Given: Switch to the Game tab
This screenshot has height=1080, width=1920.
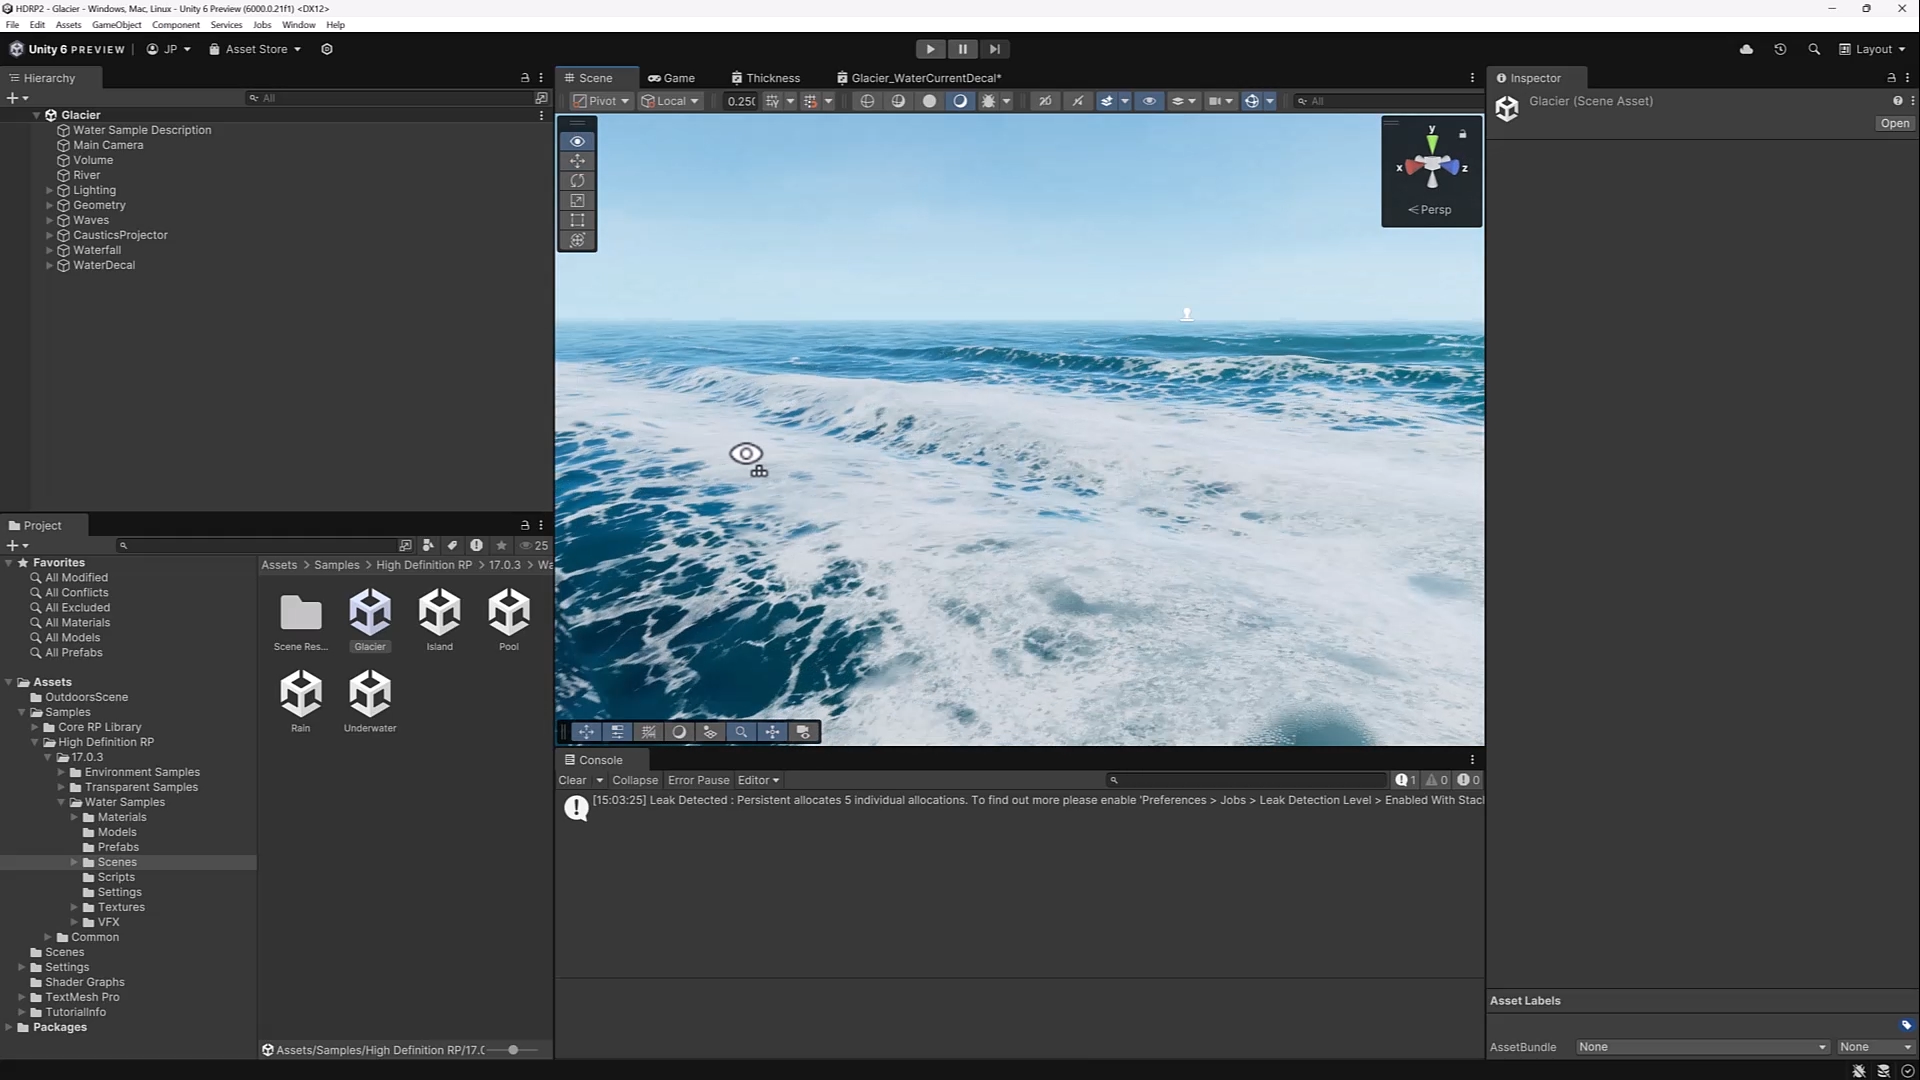Looking at the screenshot, I should click(671, 78).
